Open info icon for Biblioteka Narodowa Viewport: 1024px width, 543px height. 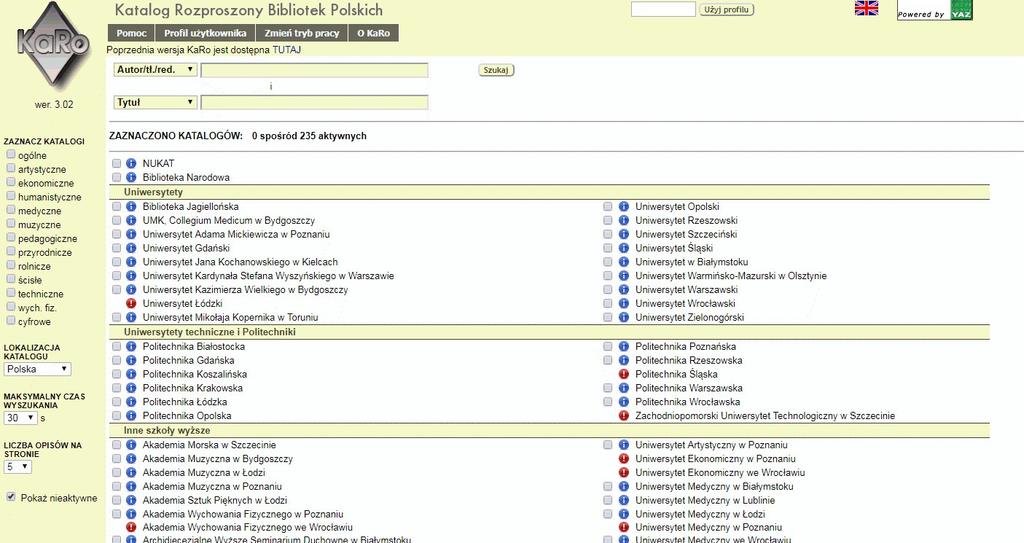click(131, 177)
